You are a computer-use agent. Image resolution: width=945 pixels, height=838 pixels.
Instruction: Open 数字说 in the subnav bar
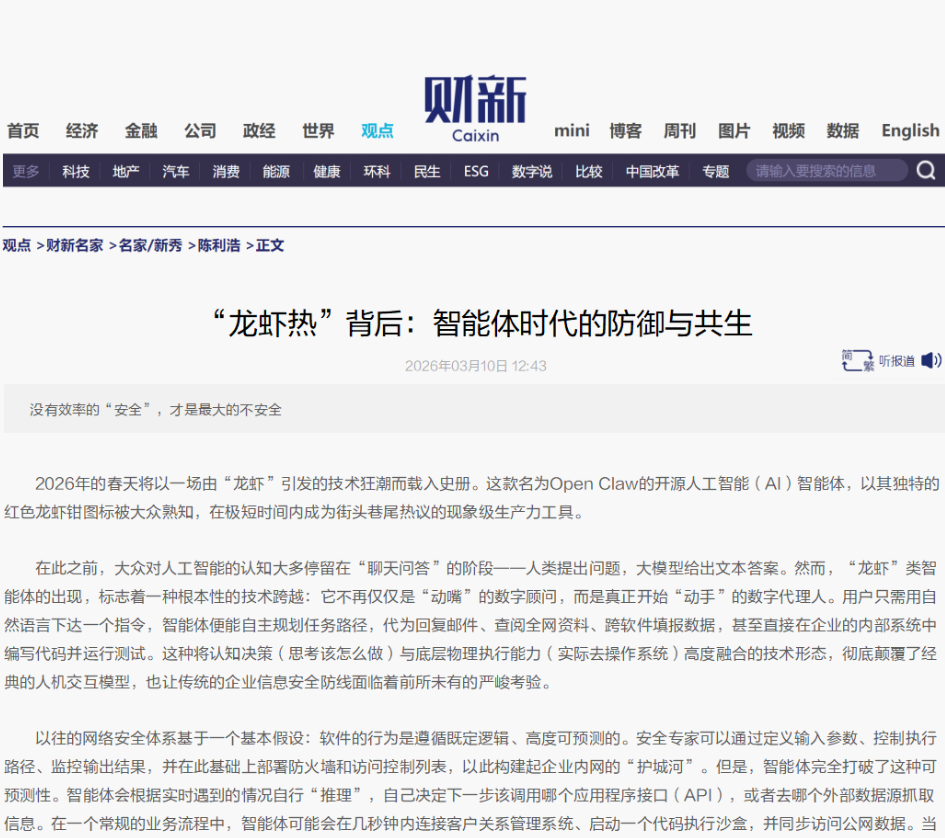coord(532,172)
